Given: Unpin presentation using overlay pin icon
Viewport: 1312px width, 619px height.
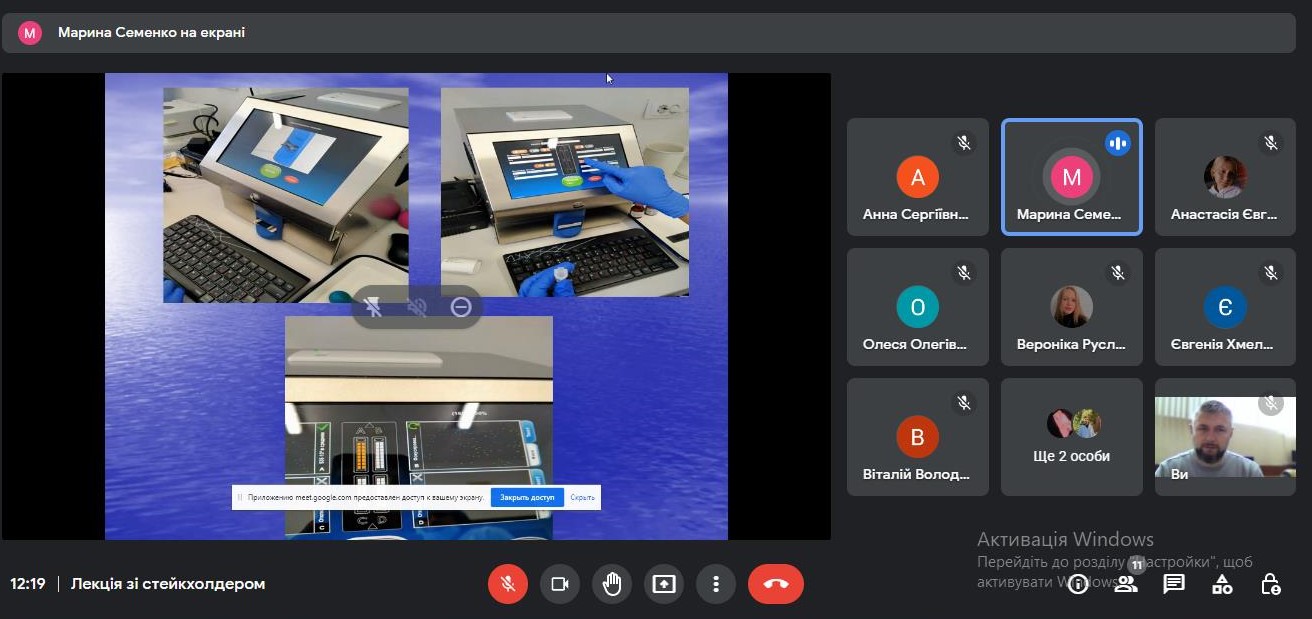Looking at the screenshot, I should pyautogui.click(x=374, y=307).
